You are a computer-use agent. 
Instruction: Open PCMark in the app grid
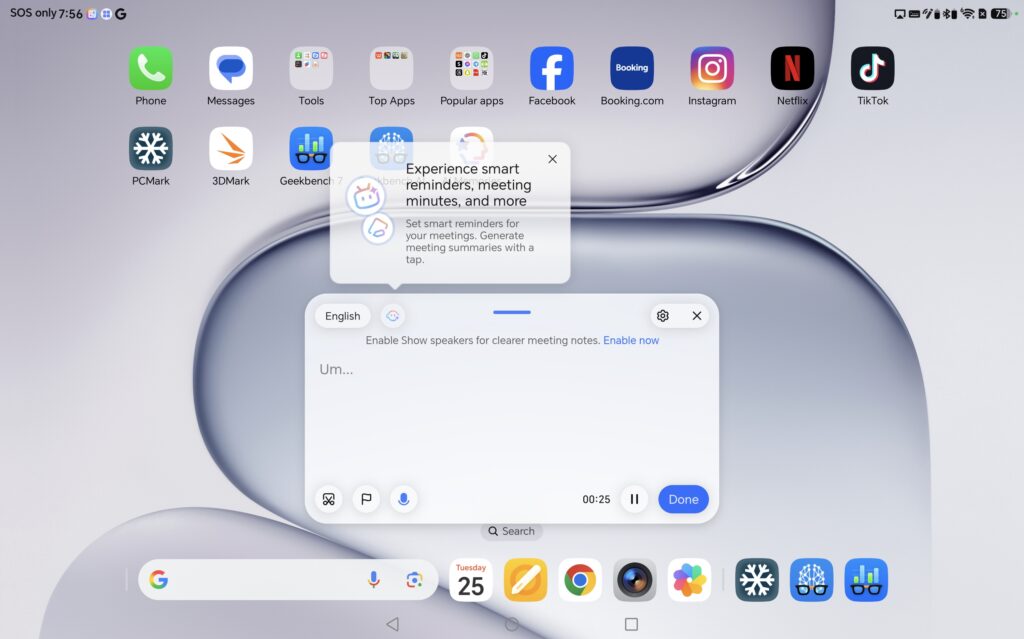pyautogui.click(x=150, y=148)
